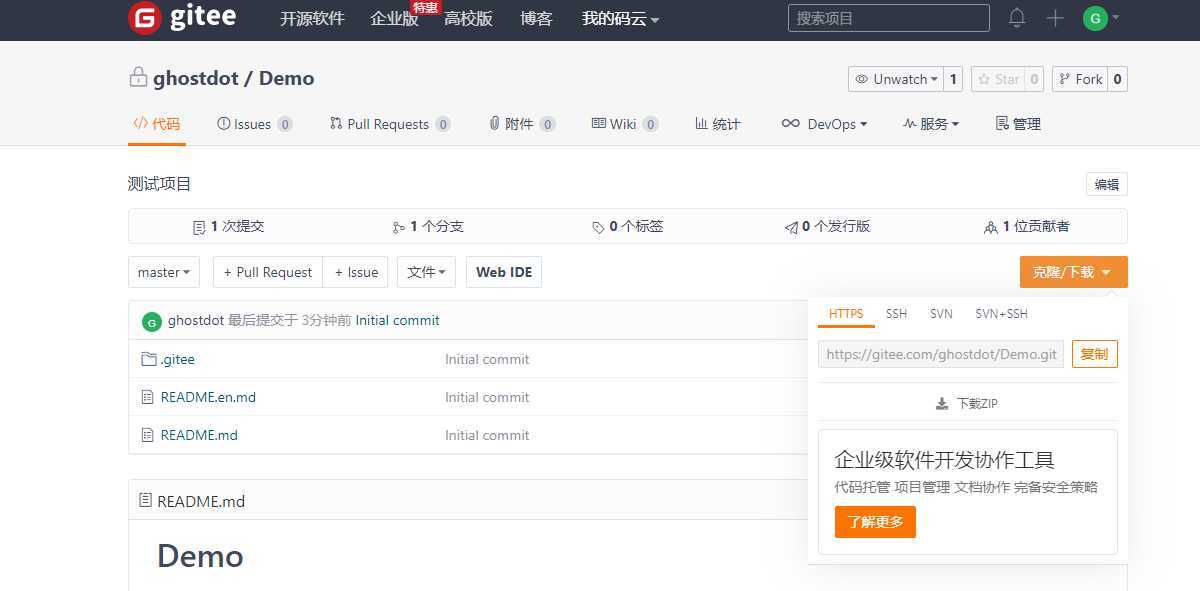Open Web IDE
The width and height of the screenshot is (1200, 591).
(x=504, y=272)
